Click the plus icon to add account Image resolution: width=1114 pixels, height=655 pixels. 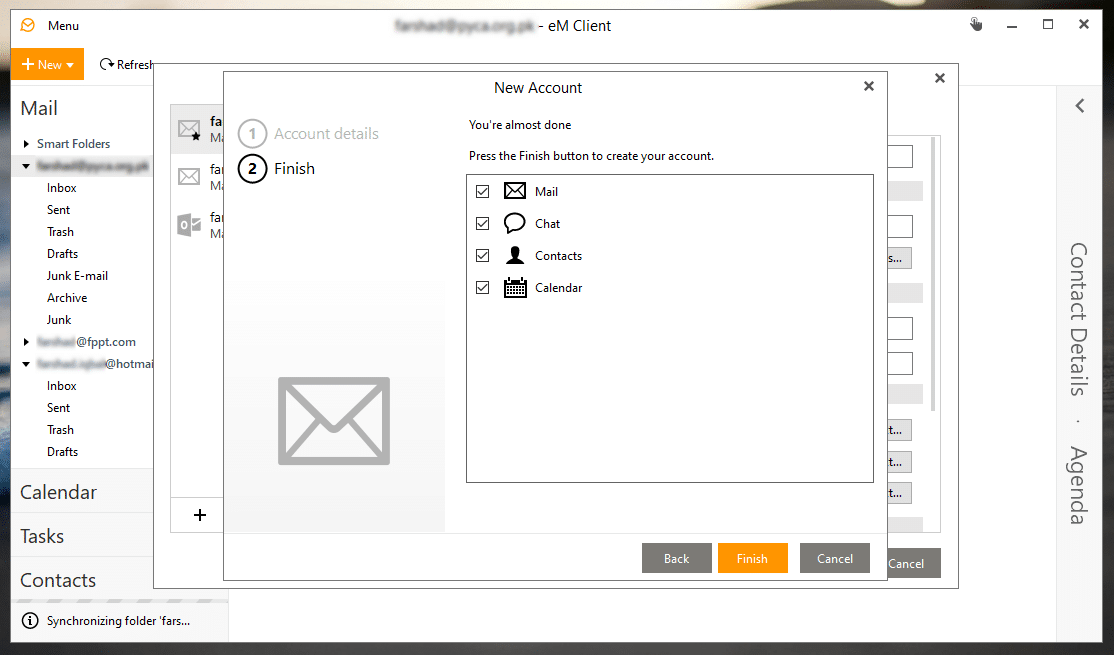pyautogui.click(x=199, y=515)
